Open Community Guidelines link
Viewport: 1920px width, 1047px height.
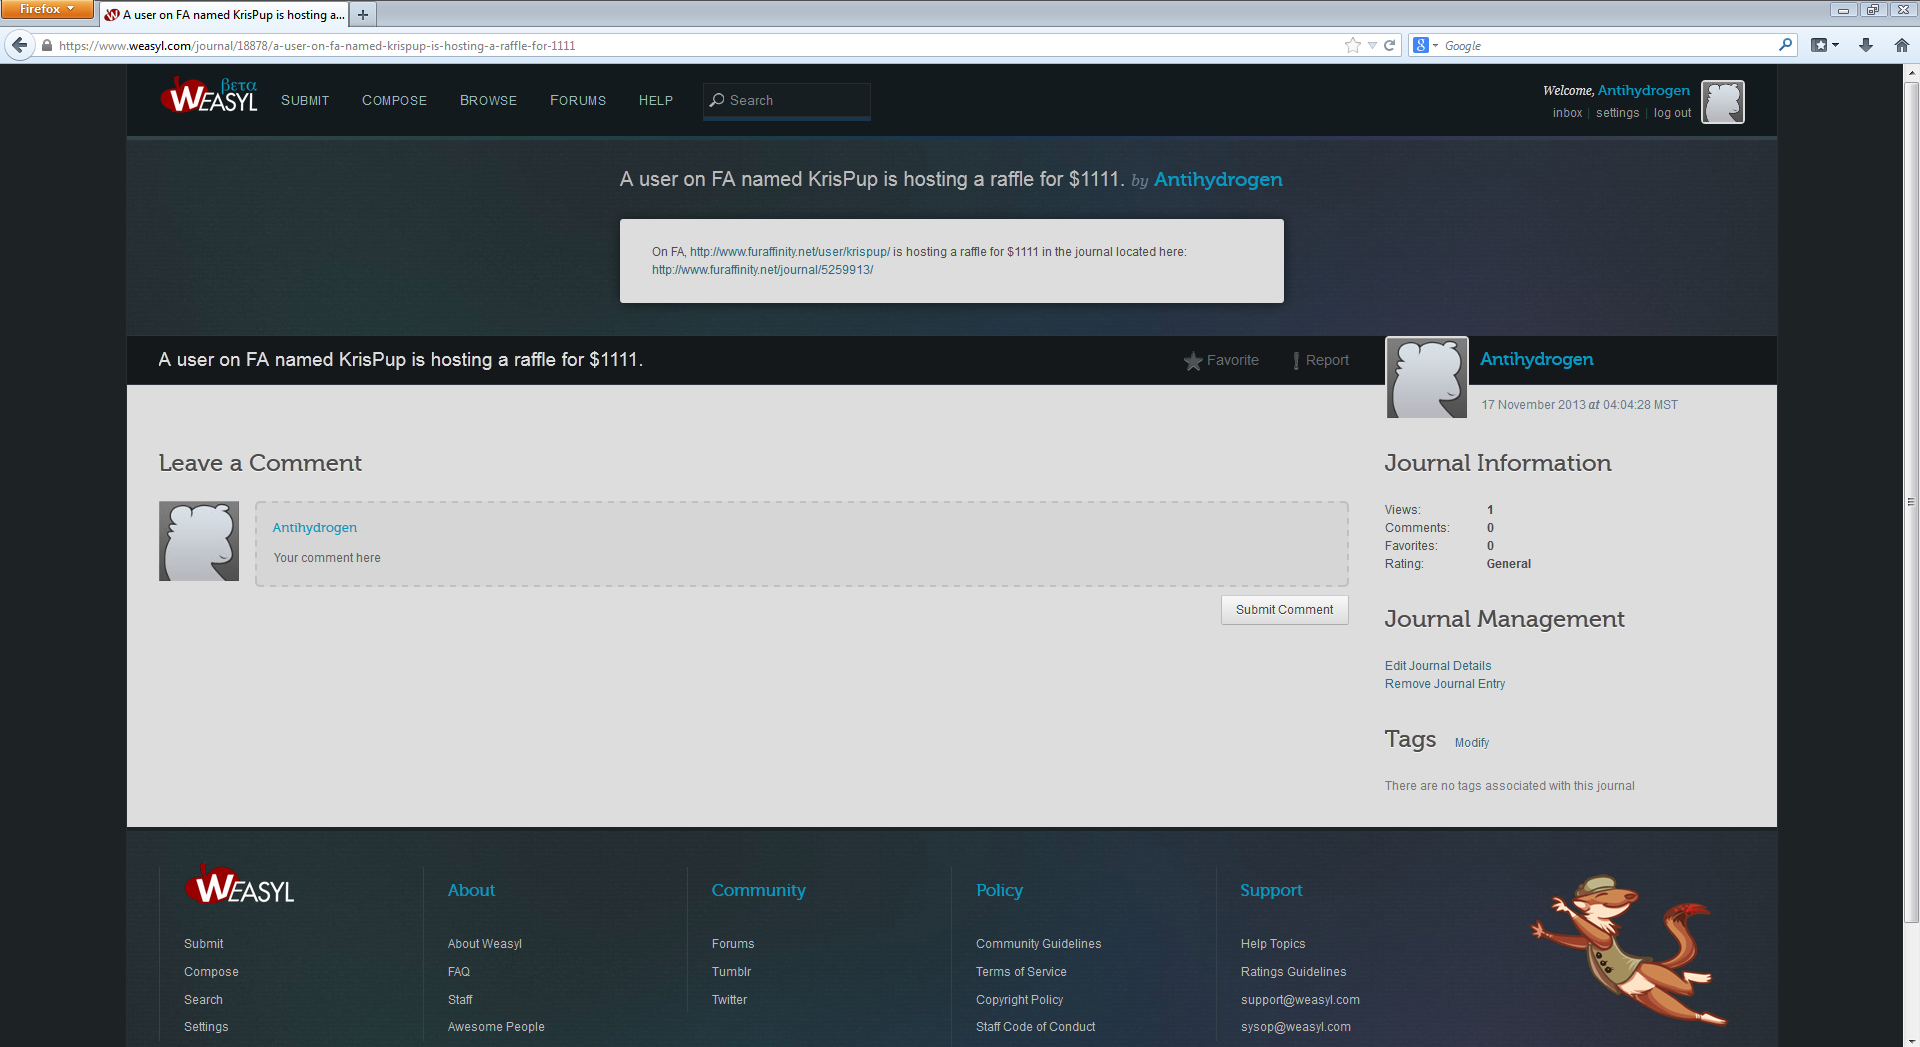click(x=1038, y=944)
